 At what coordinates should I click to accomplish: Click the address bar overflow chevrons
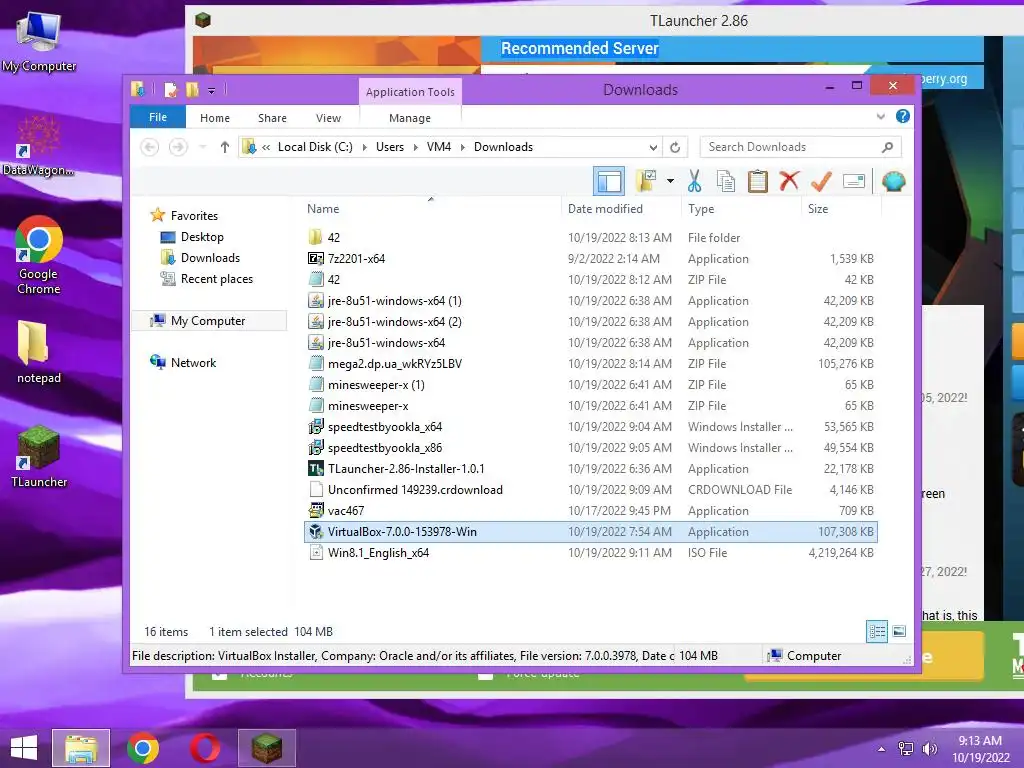pyautogui.click(x=266, y=148)
